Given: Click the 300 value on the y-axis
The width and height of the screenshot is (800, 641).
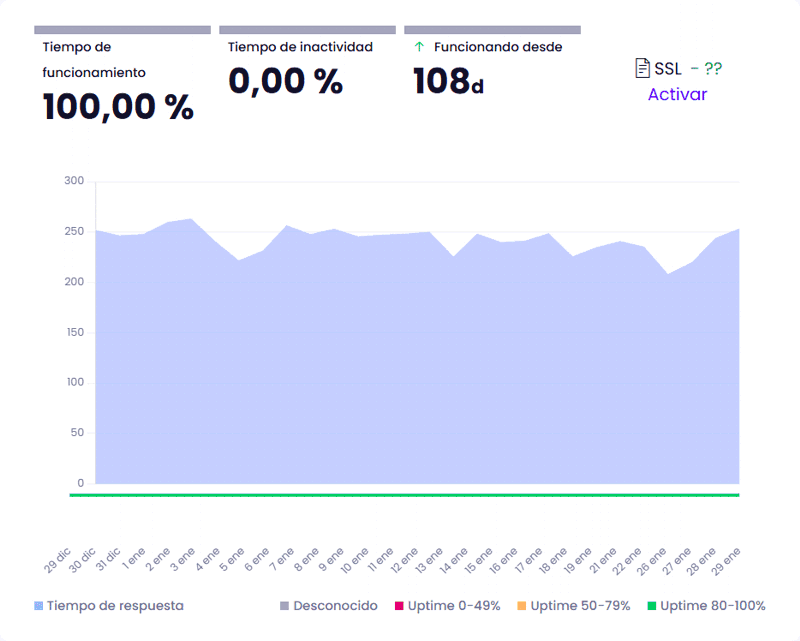Looking at the screenshot, I should point(74,181).
